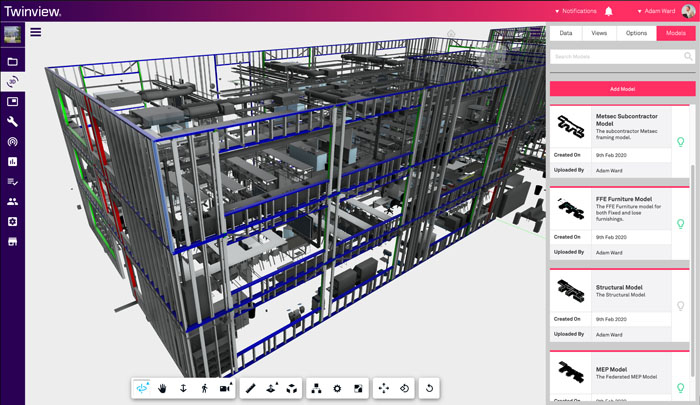Image resolution: width=700 pixels, height=405 pixels.
Task: Activate the Orbit tool in bottom toolbar
Action: [143, 388]
